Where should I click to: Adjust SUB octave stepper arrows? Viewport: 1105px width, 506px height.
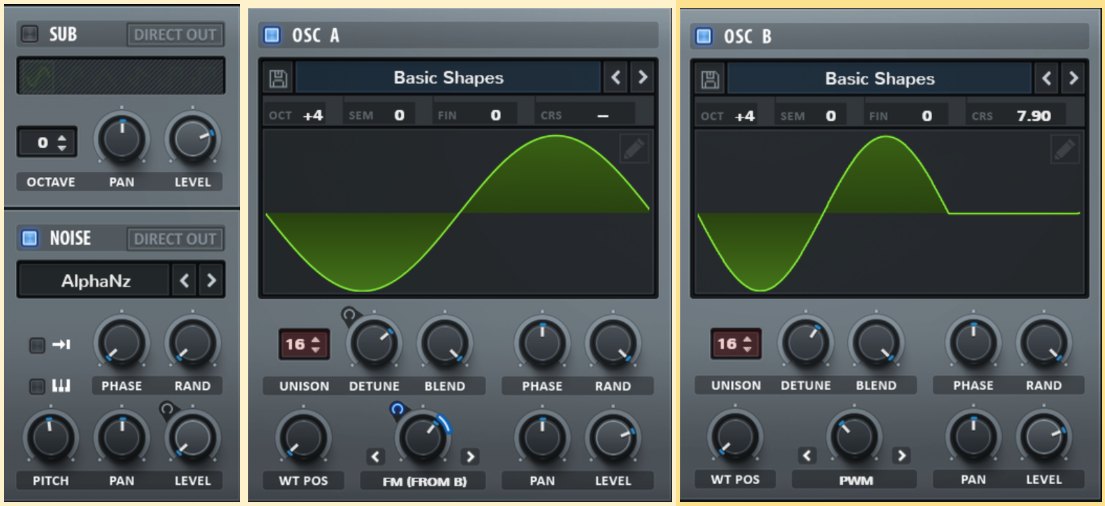[62, 143]
